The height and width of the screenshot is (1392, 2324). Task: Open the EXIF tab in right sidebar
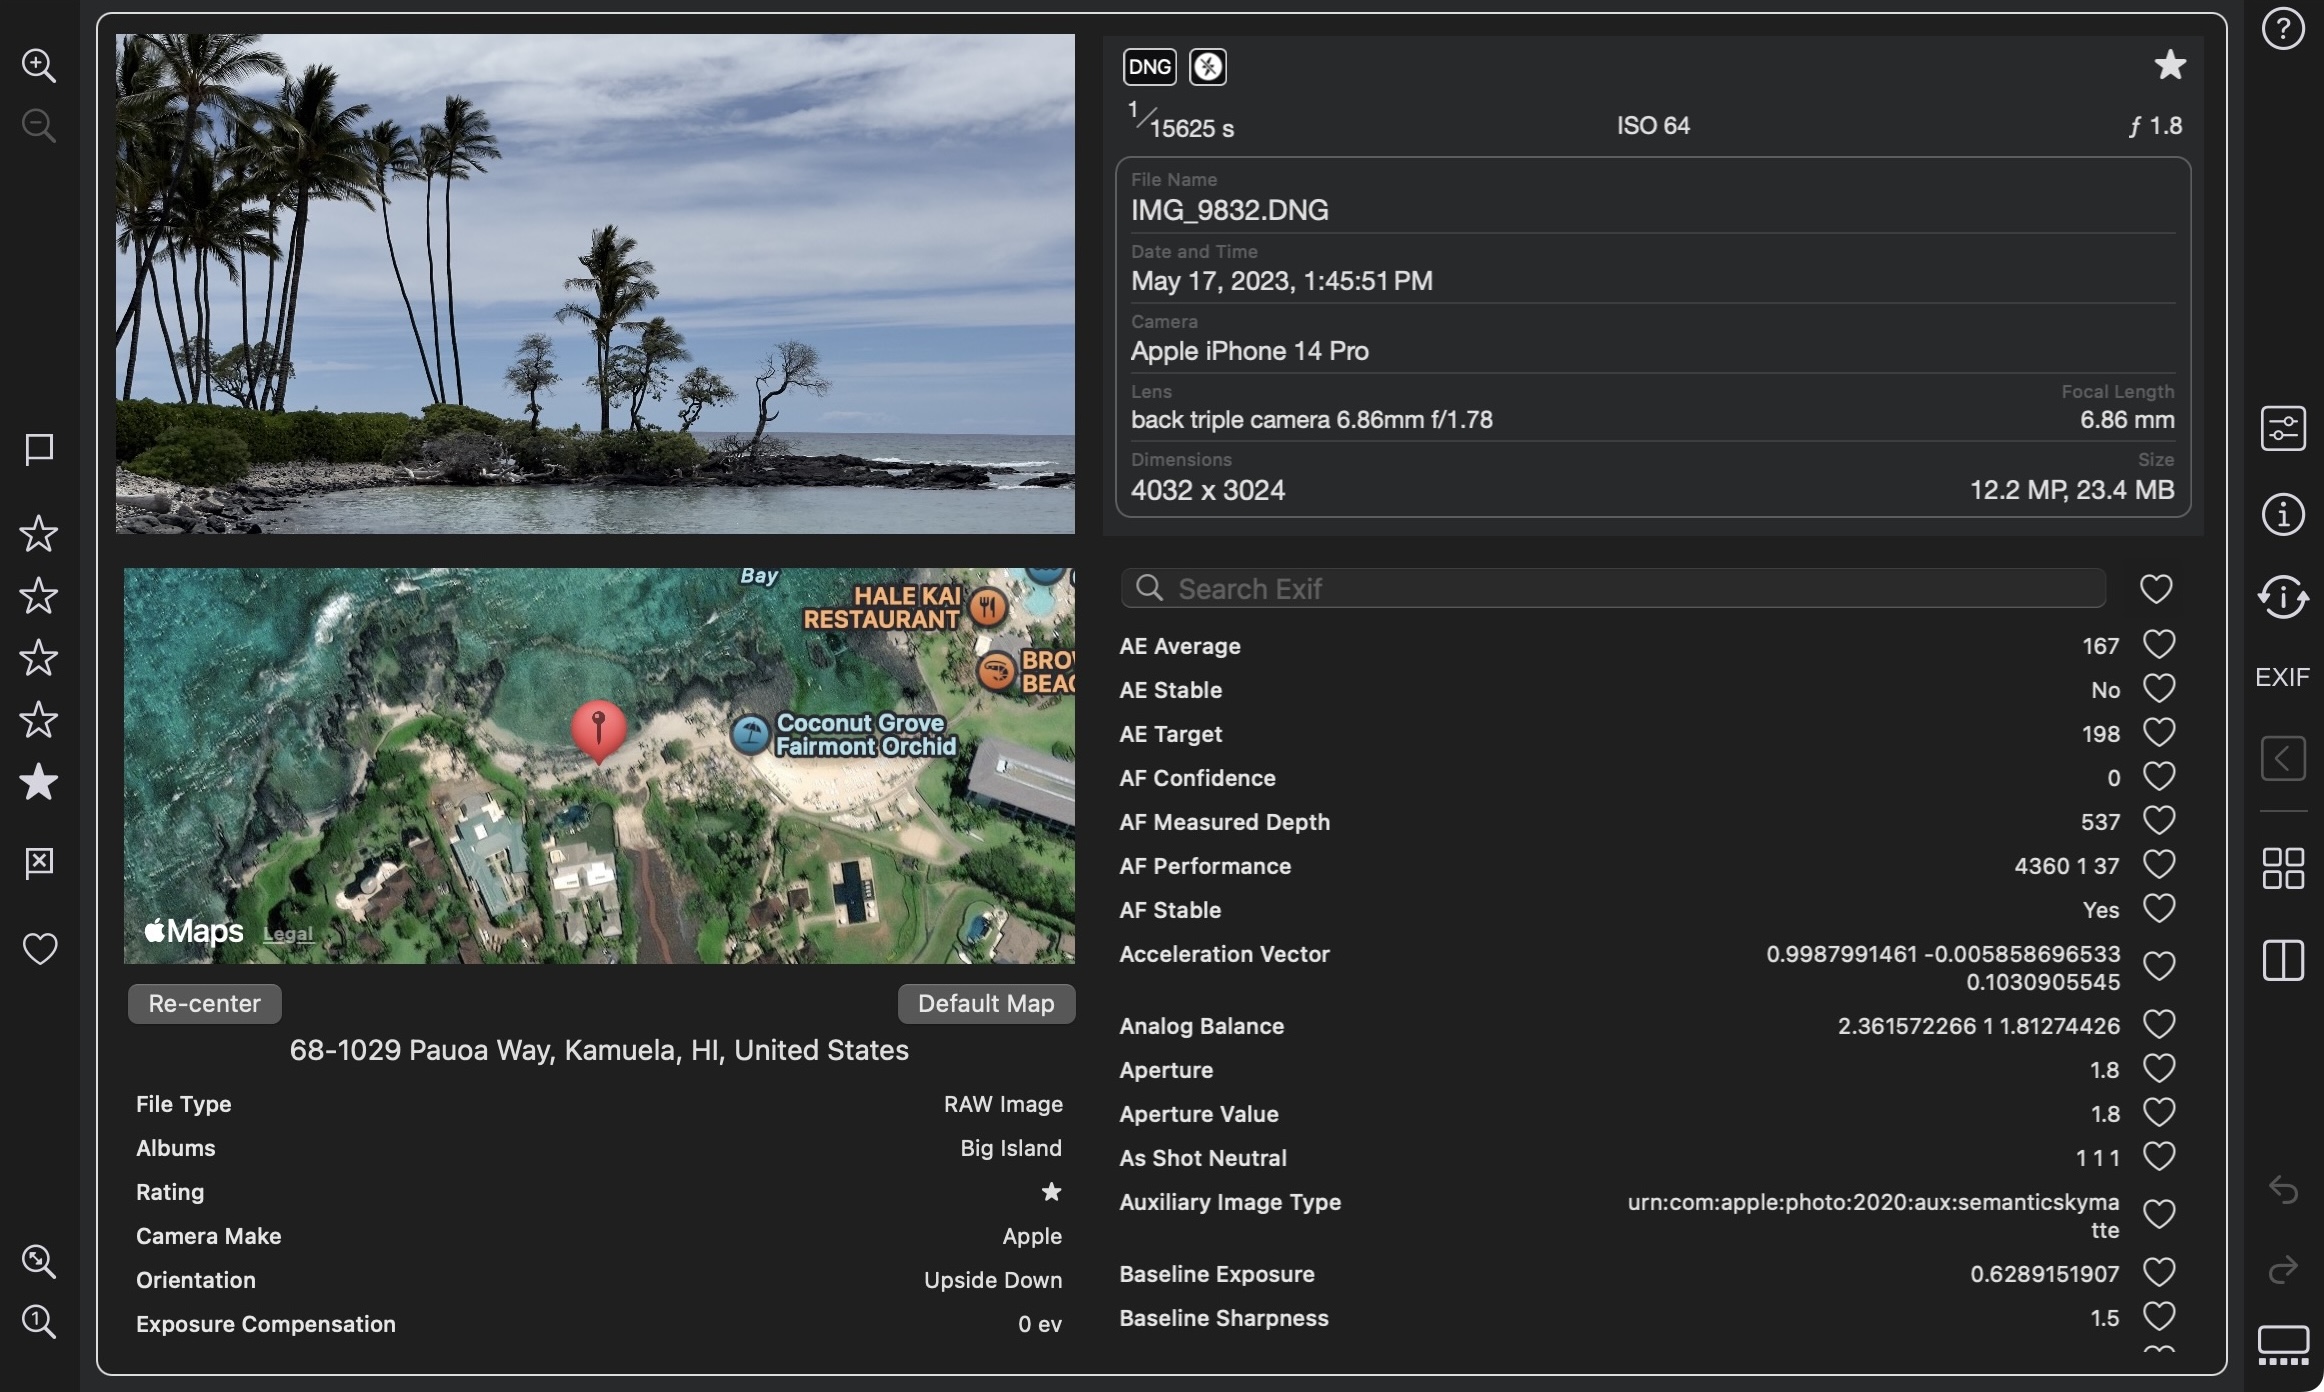point(2282,677)
